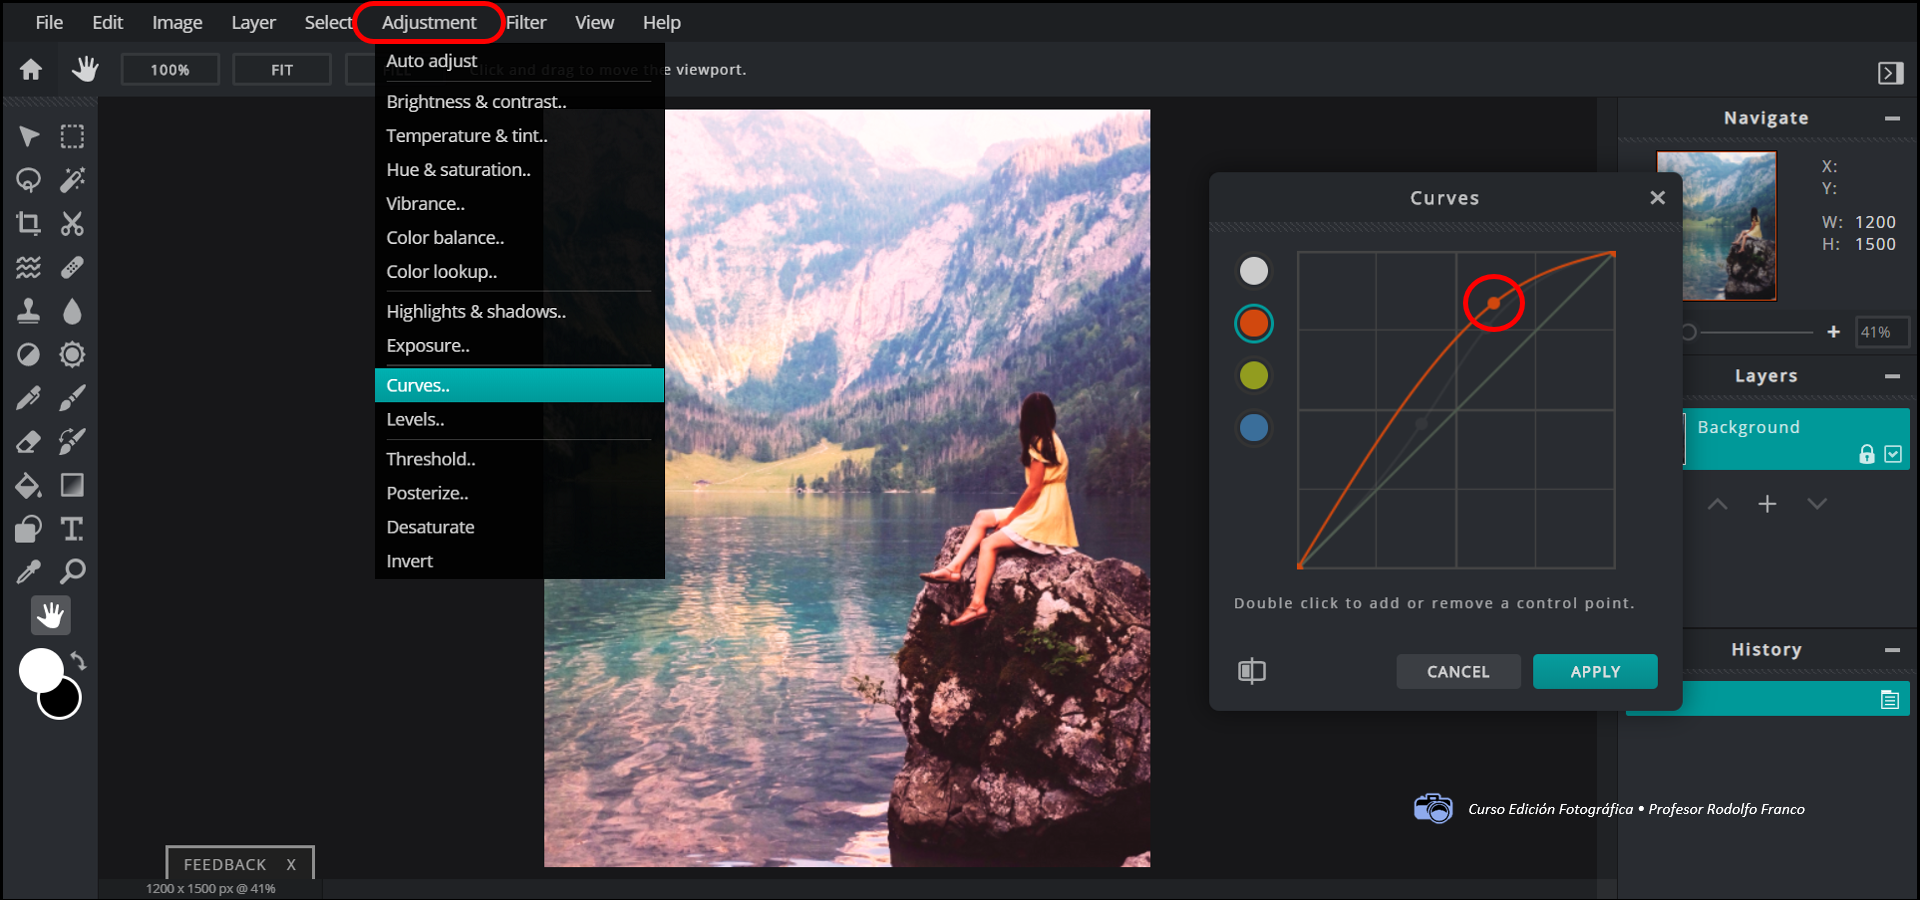Collapse the Layers panel
1920x900 pixels.
point(1892,376)
